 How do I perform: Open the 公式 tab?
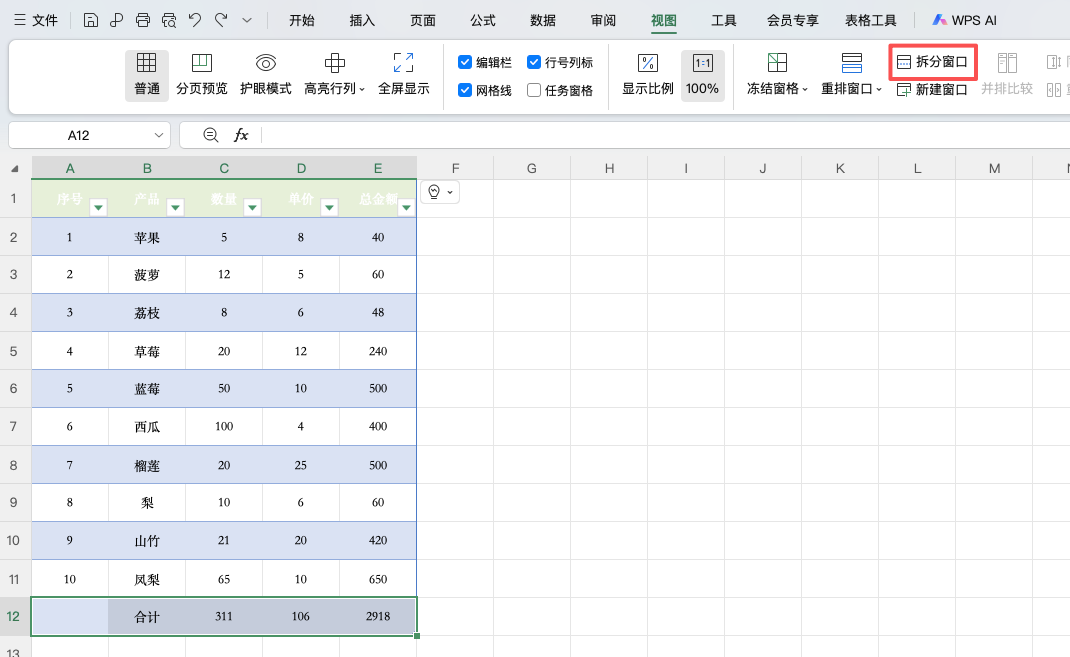[482, 20]
